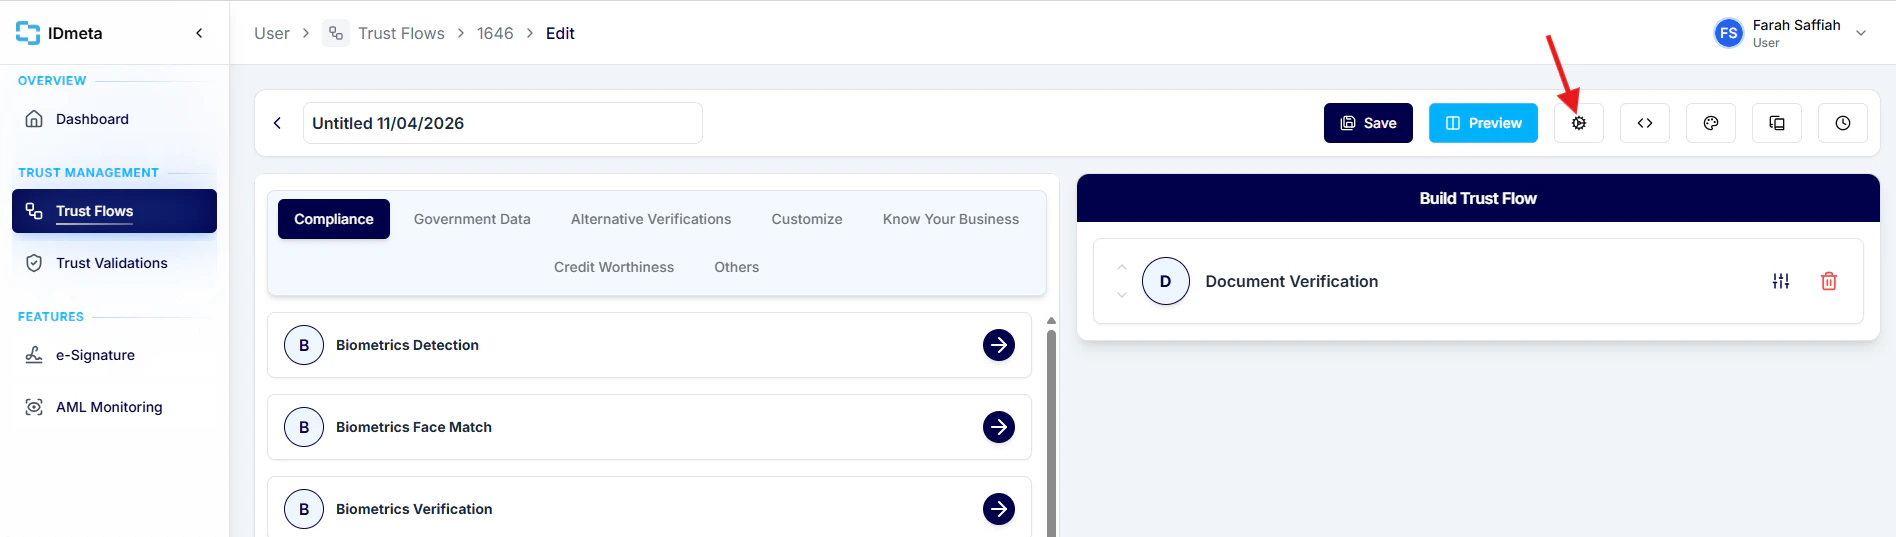Open version history clock icon
This screenshot has width=1896, height=537.
click(x=1842, y=123)
